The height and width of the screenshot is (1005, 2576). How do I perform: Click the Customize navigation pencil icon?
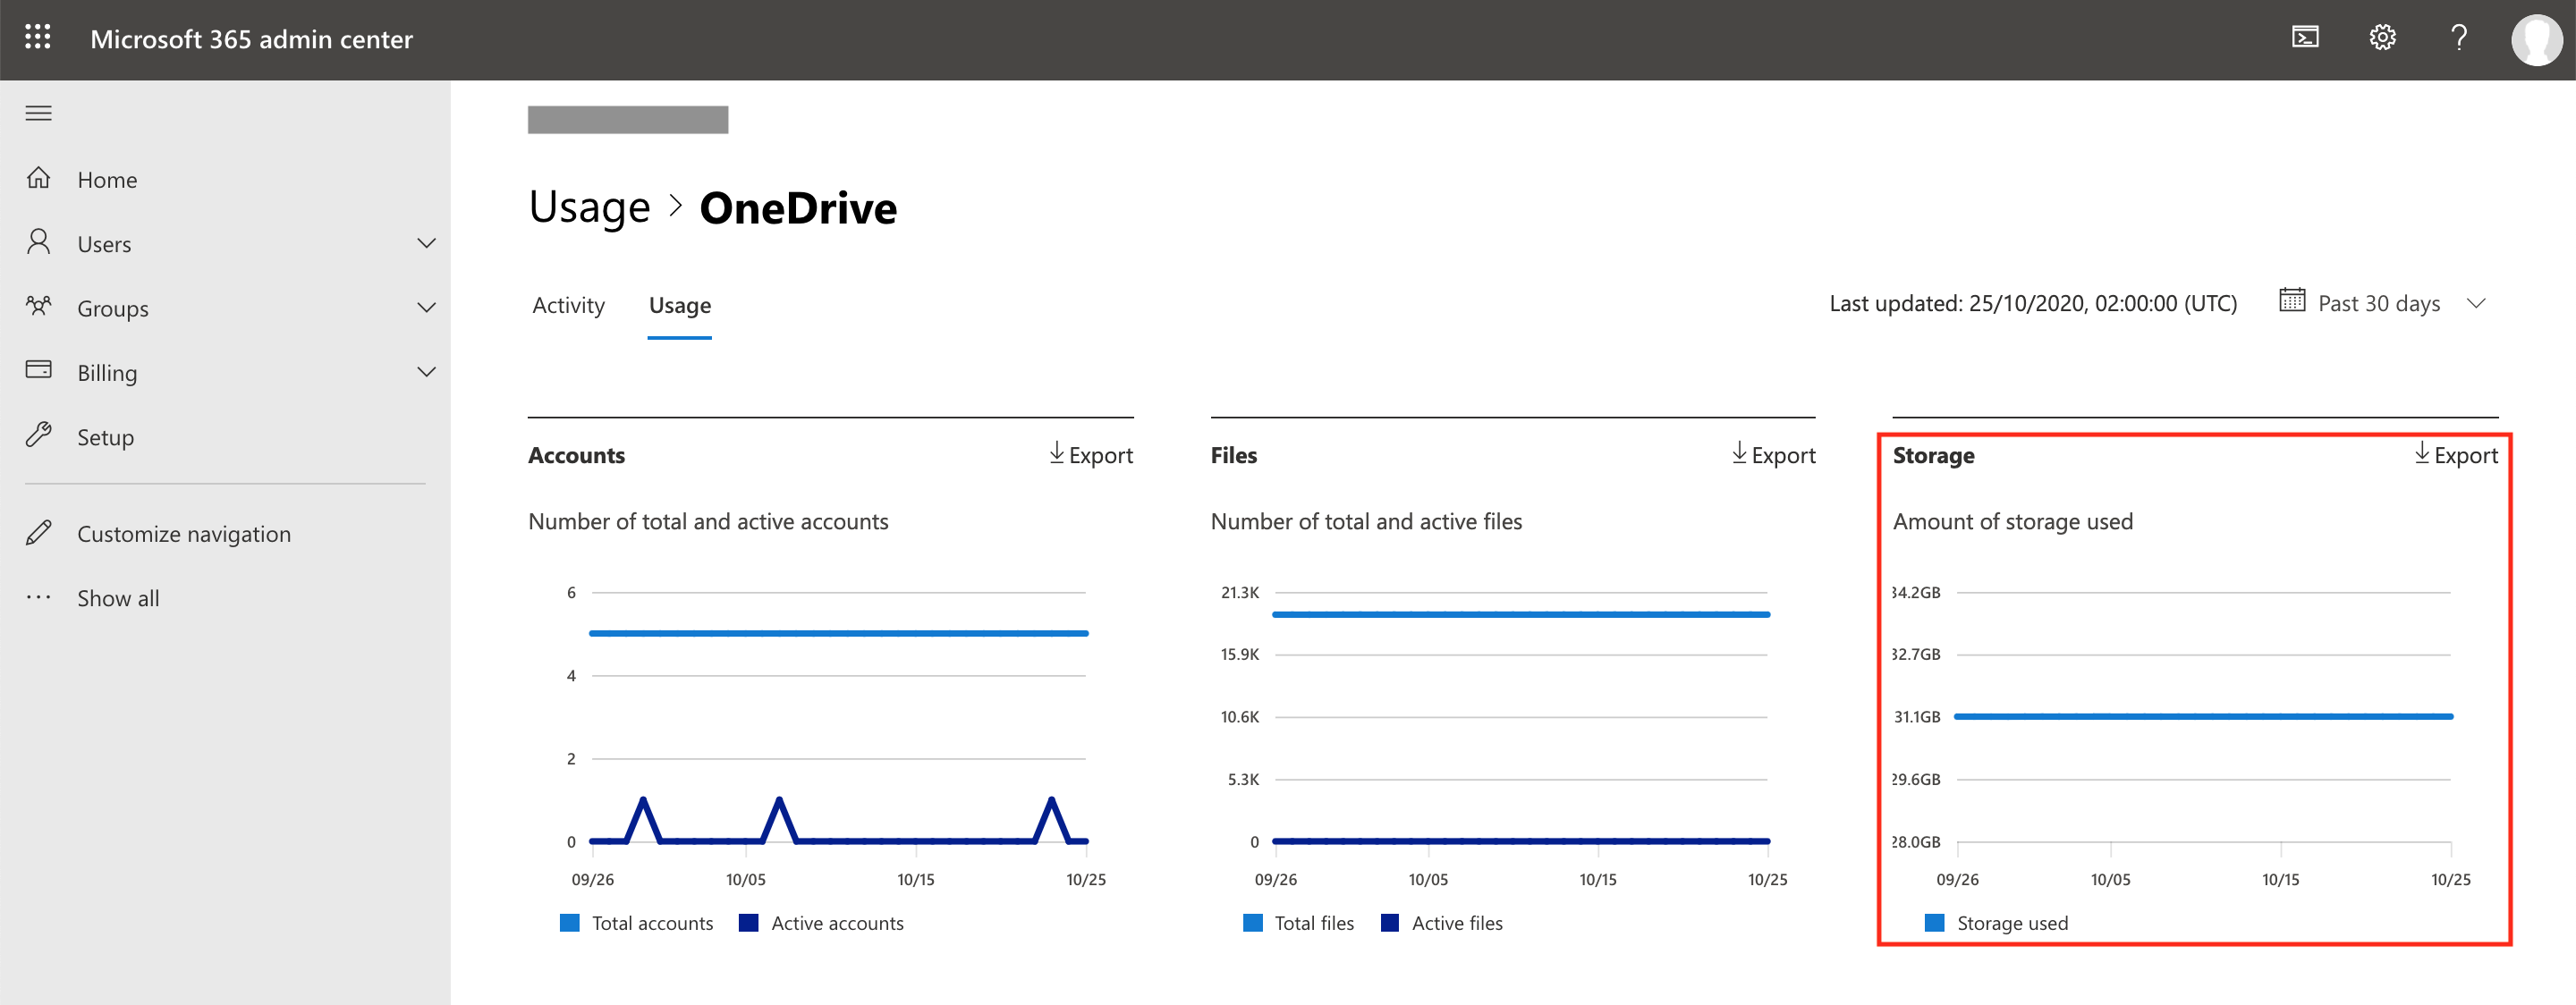coord(38,532)
